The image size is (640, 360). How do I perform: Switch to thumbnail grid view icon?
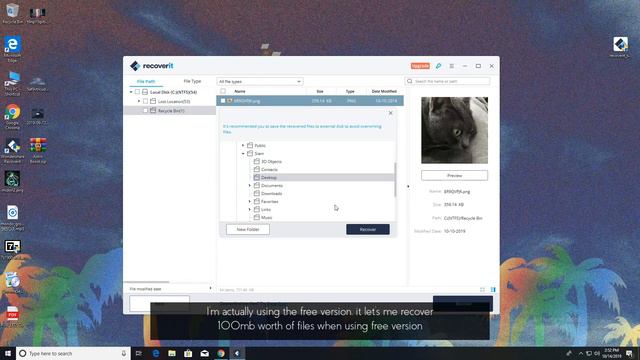(x=482, y=289)
